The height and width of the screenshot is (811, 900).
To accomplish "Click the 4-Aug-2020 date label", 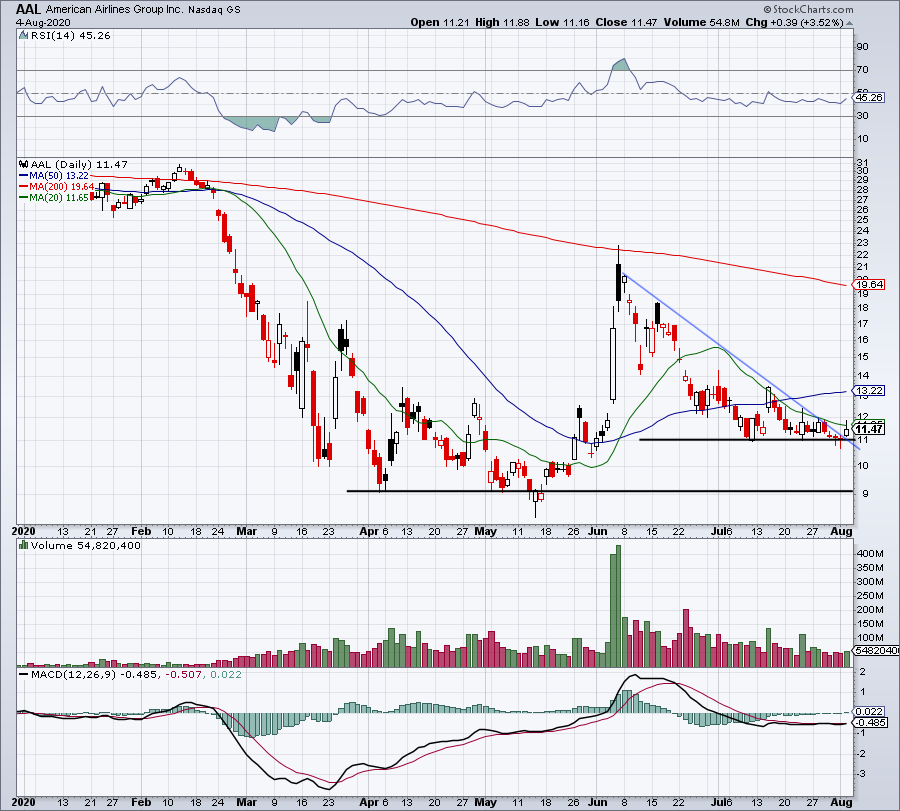I will 43,22.
